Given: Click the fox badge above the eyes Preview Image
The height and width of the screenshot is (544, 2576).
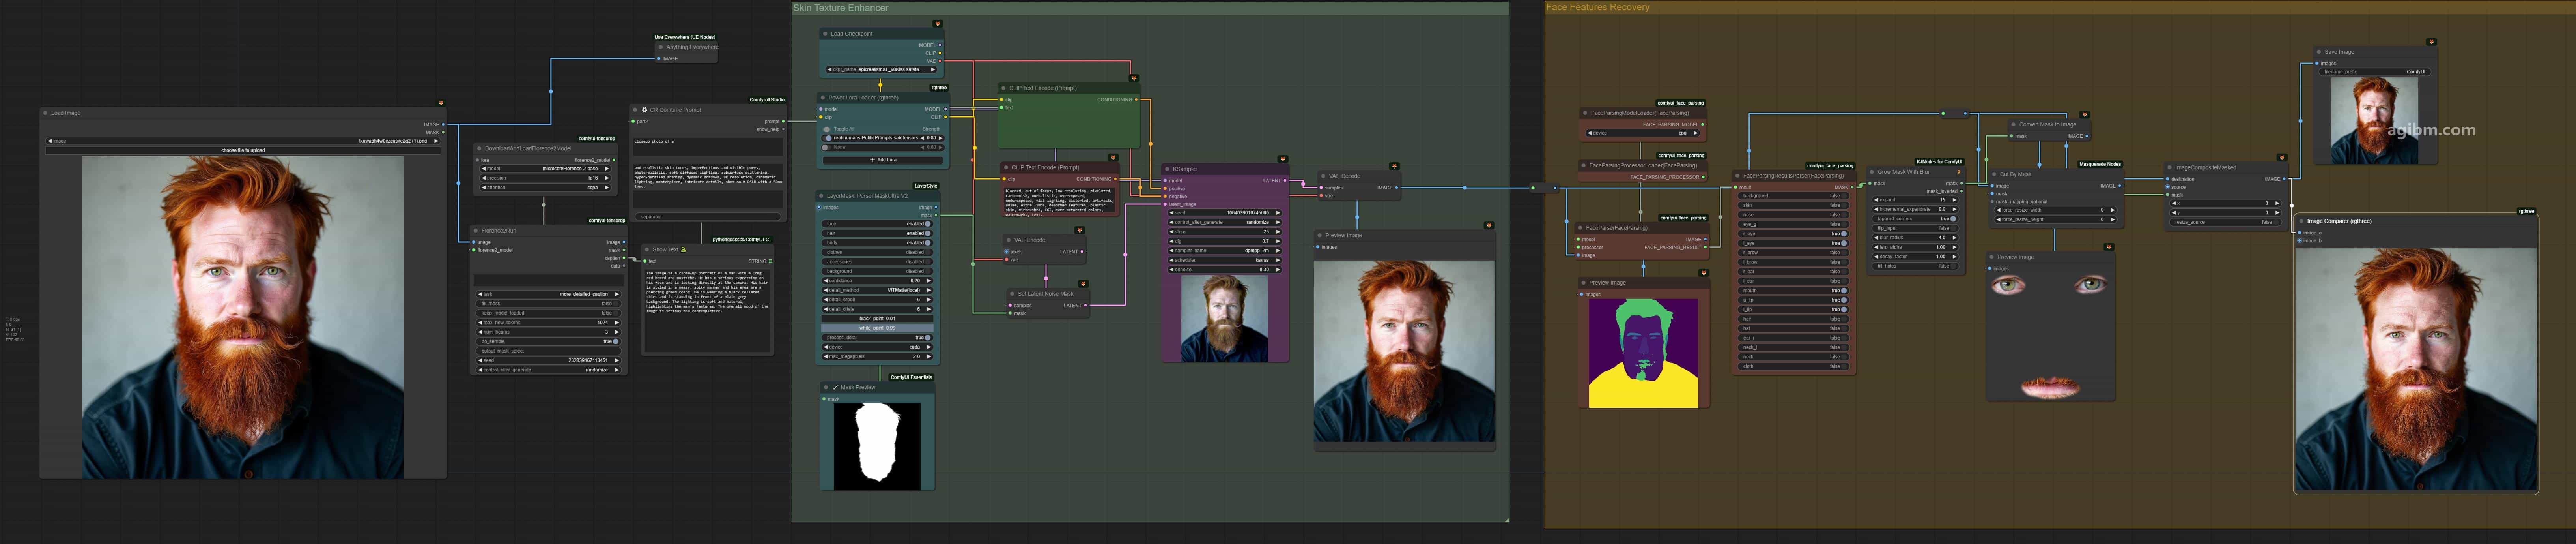Looking at the screenshot, I should pyautogui.click(x=2109, y=247).
